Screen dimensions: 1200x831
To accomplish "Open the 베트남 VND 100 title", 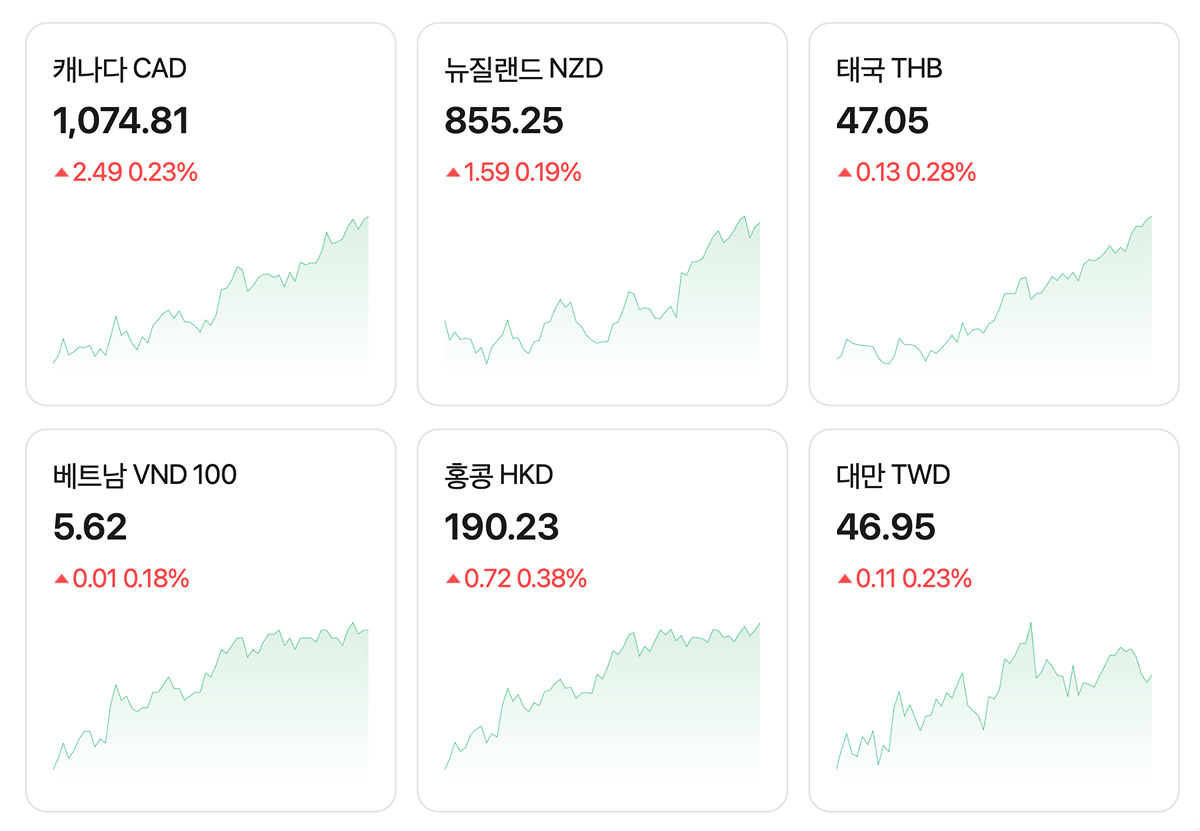I will click(x=144, y=475).
